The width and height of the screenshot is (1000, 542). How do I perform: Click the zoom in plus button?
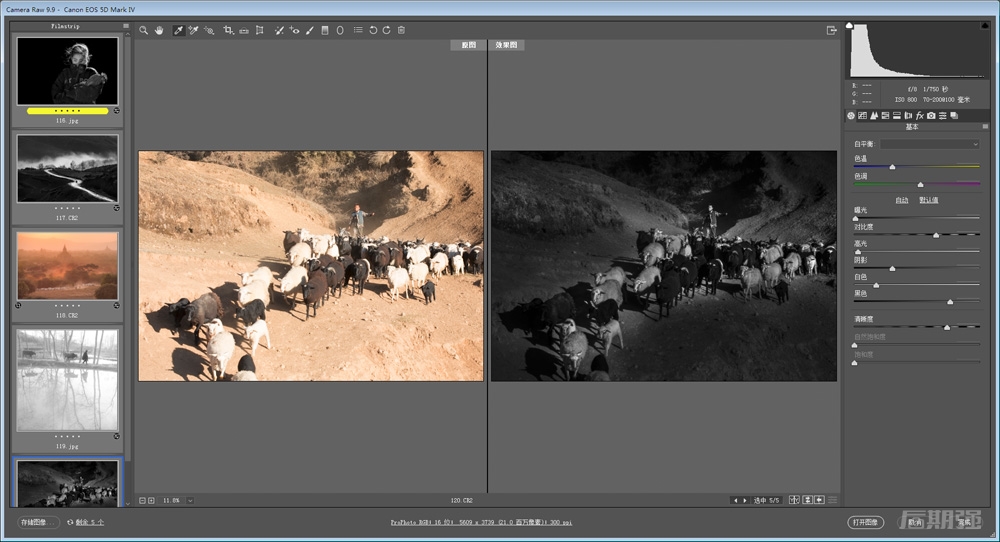coord(151,501)
